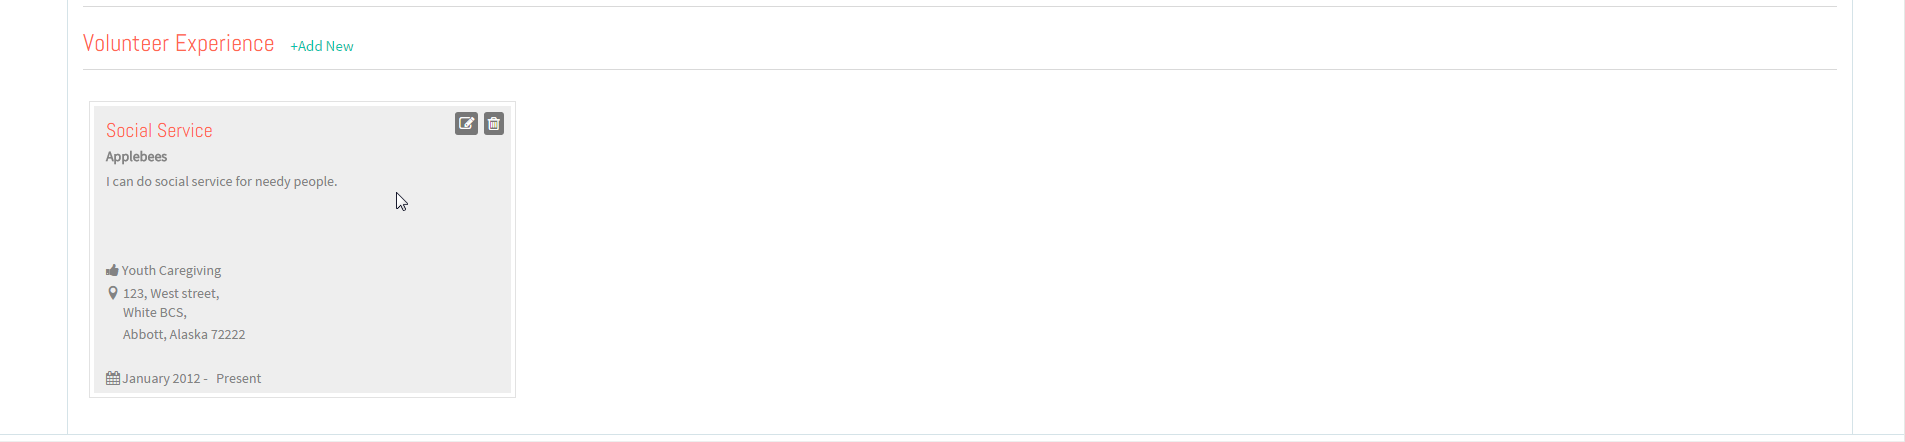
Task: Click the 'Abbott, Alaska 72222' line
Action: click(184, 335)
